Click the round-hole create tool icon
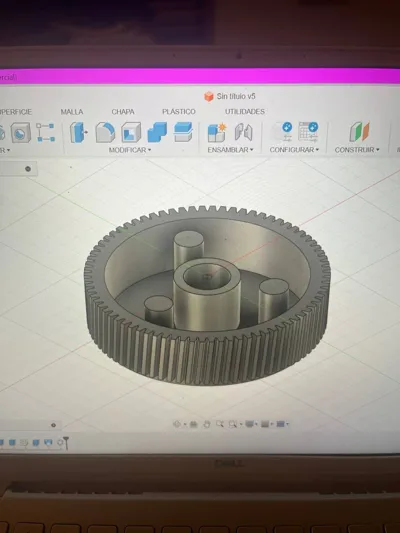 pos(21,133)
